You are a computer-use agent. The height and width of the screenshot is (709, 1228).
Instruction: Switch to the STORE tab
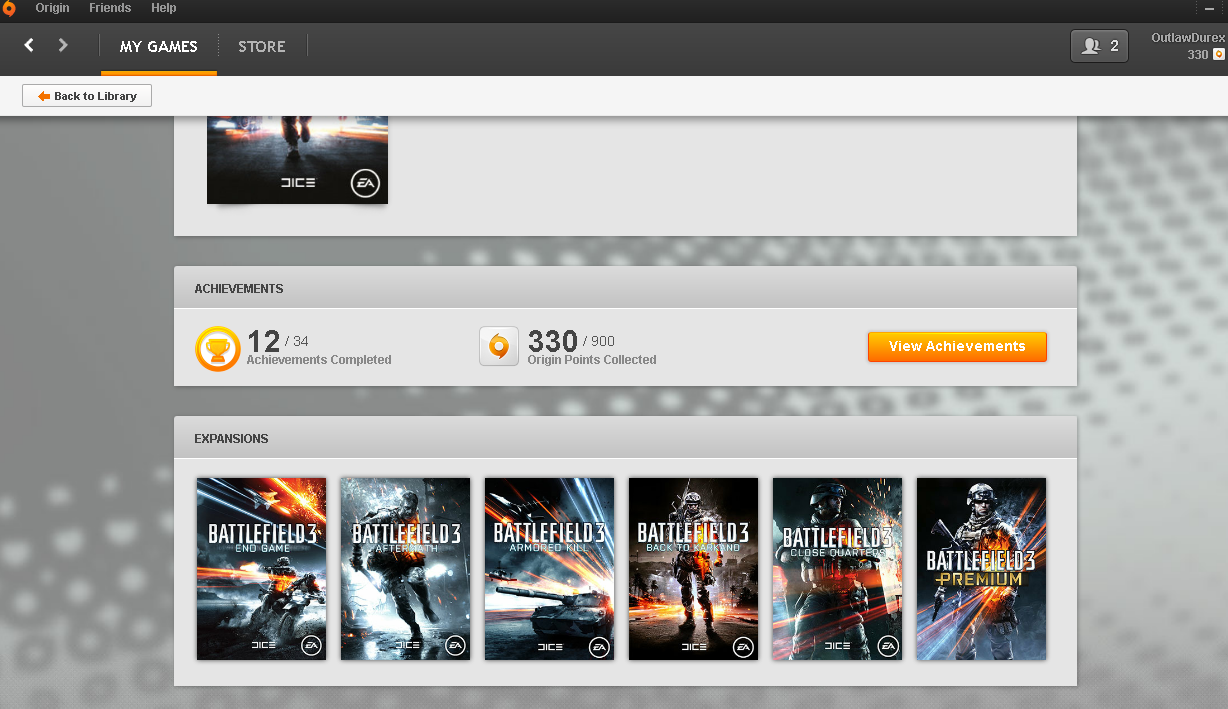click(262, 47)
